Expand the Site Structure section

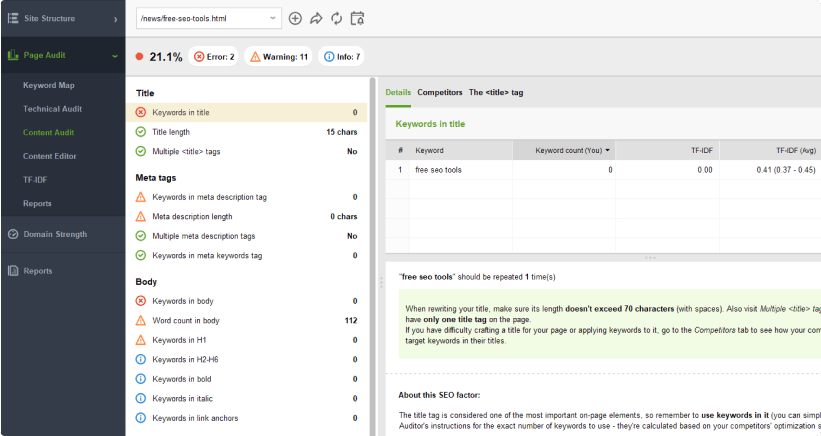(62, 18)
